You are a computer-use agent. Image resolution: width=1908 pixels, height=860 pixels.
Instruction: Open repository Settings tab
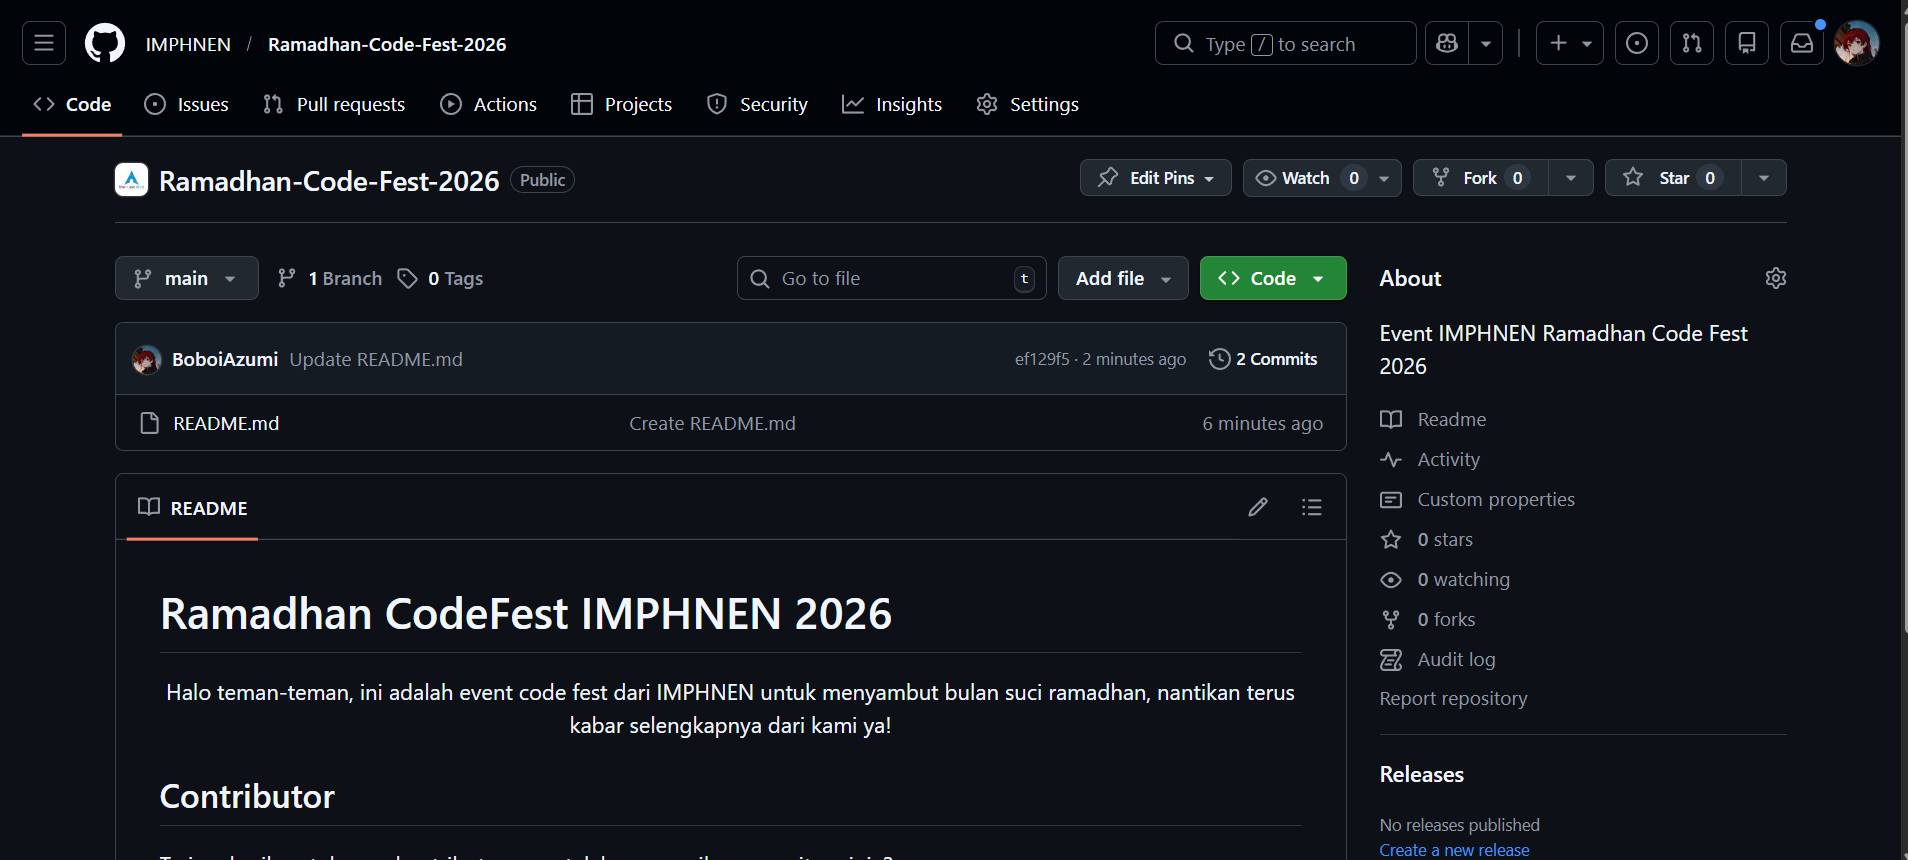click(x=1028, y=104)
